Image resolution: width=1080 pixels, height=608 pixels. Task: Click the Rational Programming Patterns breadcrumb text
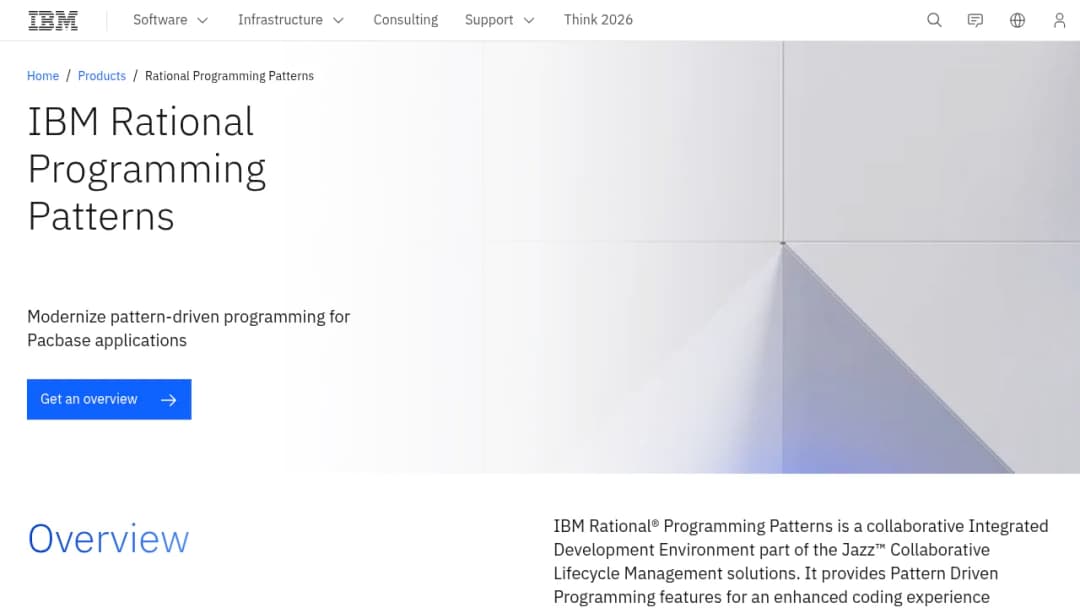229,76
